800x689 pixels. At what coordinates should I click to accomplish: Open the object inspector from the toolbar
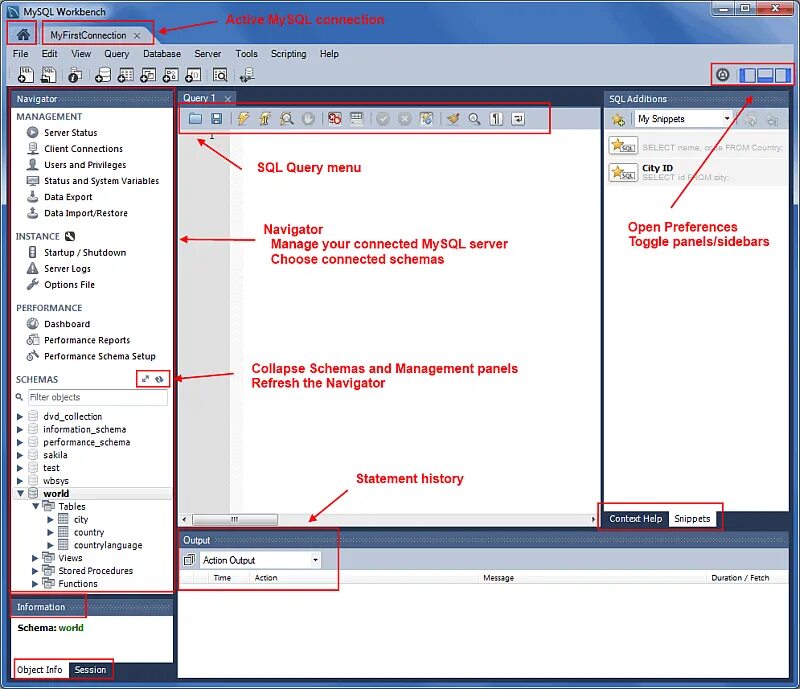(74, 75)
